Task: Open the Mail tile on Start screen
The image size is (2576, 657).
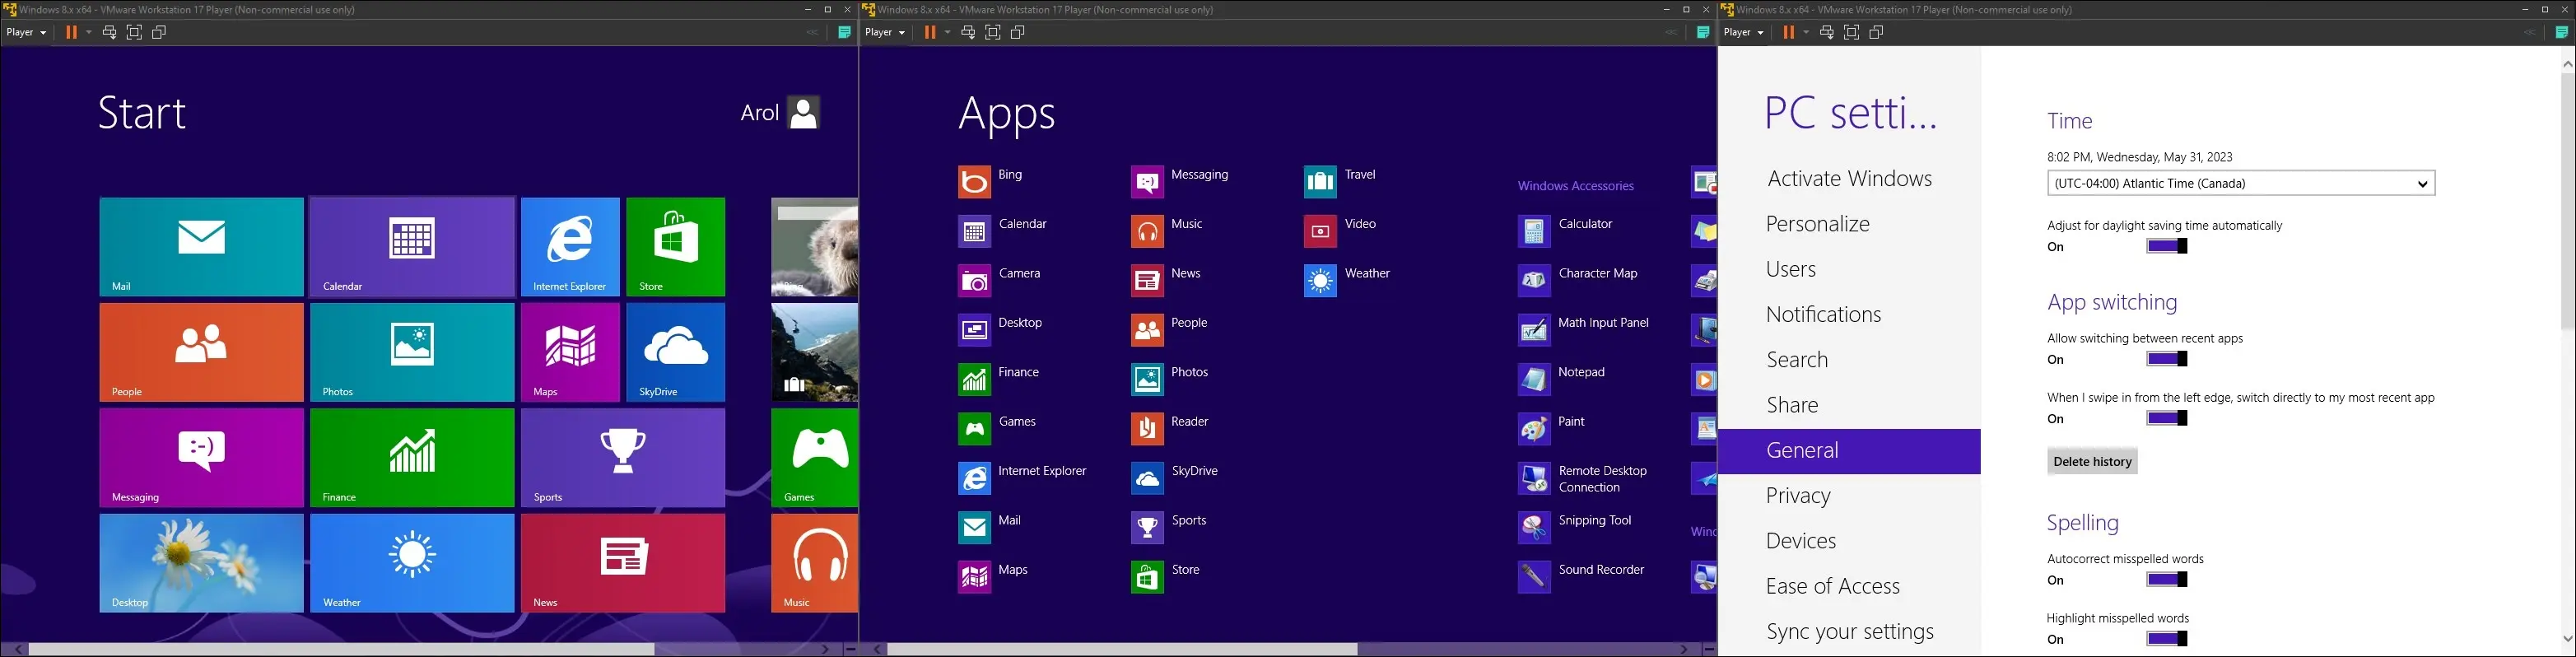Action: (201, 247)
